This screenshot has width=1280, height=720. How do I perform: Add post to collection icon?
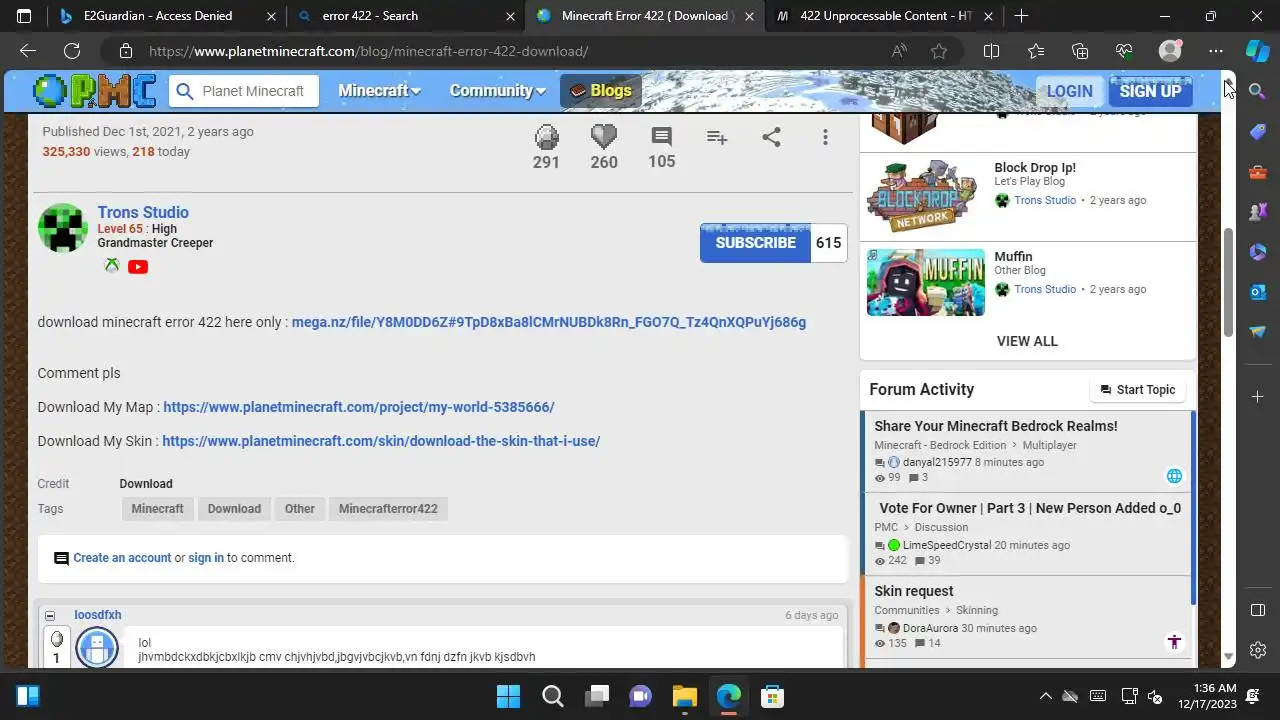tap(717, 138)
